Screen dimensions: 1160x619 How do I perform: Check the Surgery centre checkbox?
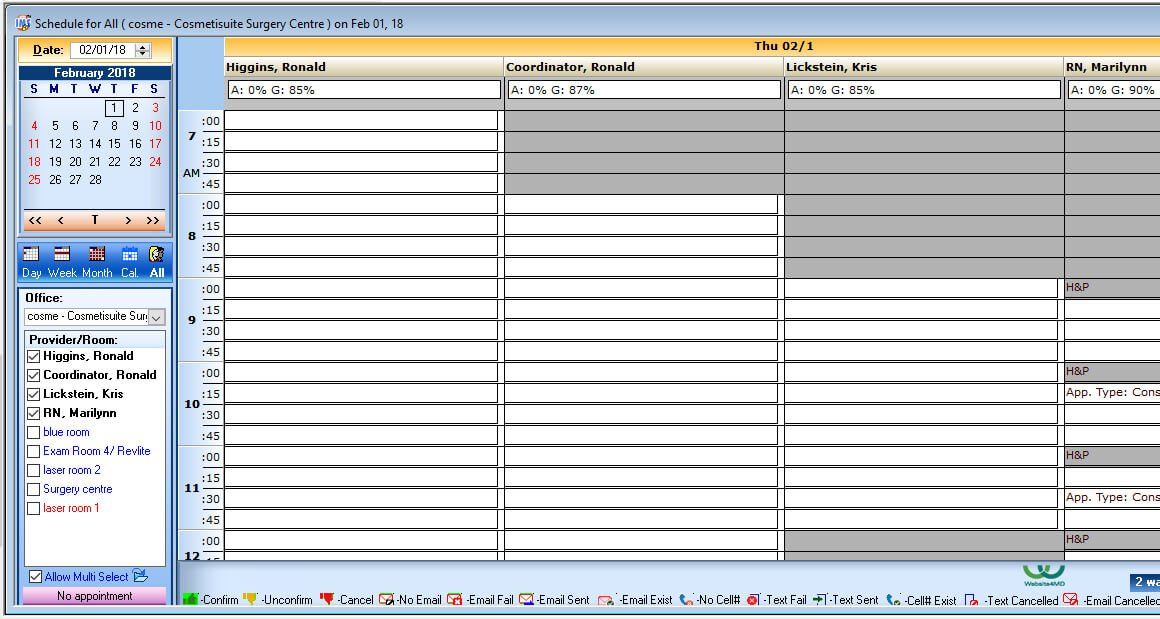[x=33, y=489]
